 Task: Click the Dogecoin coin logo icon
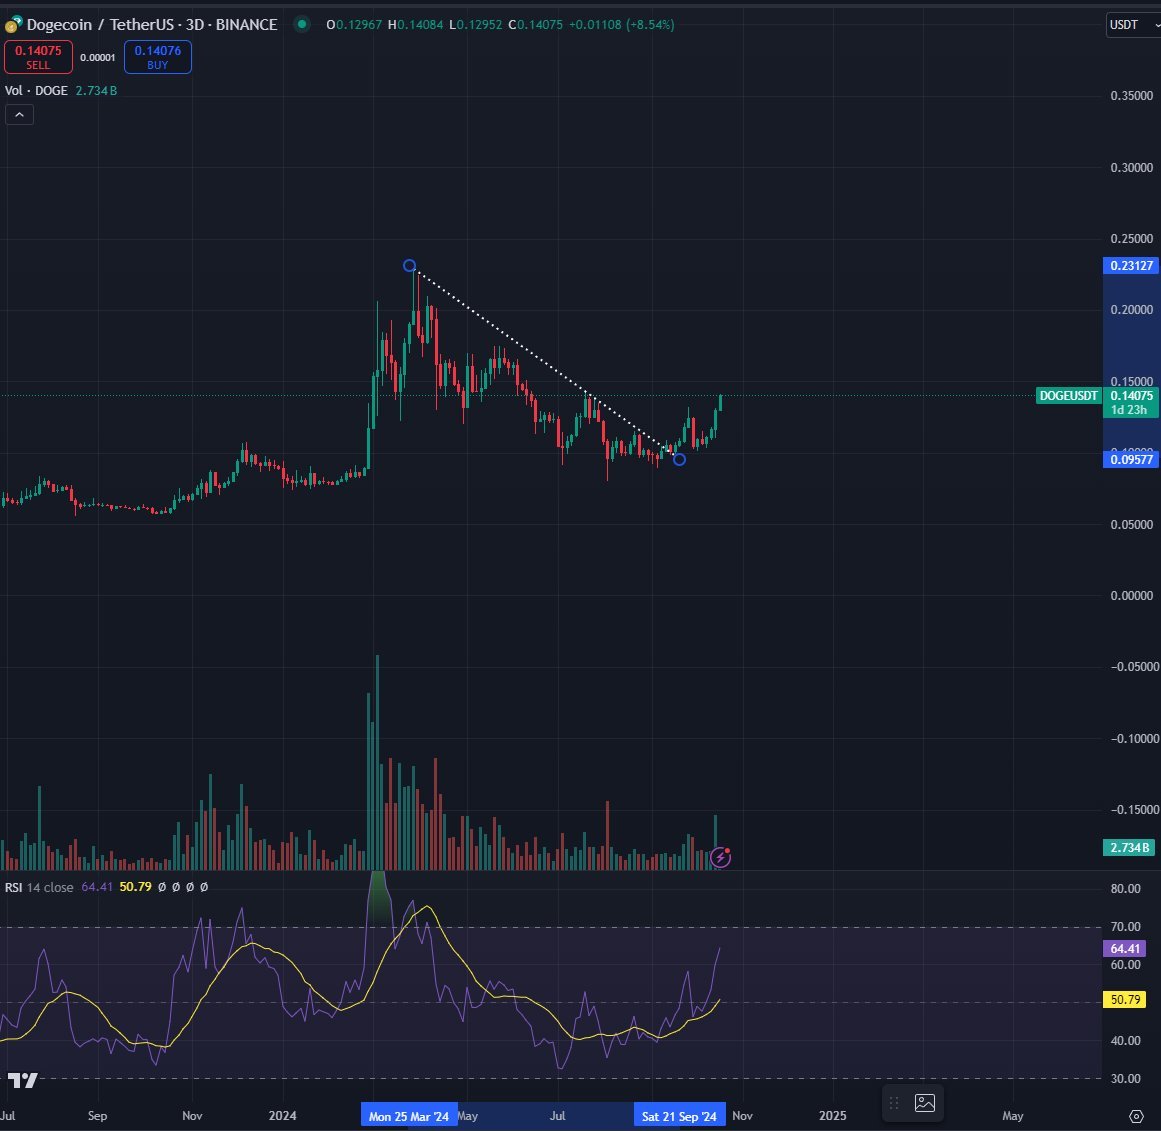(13, 24)
